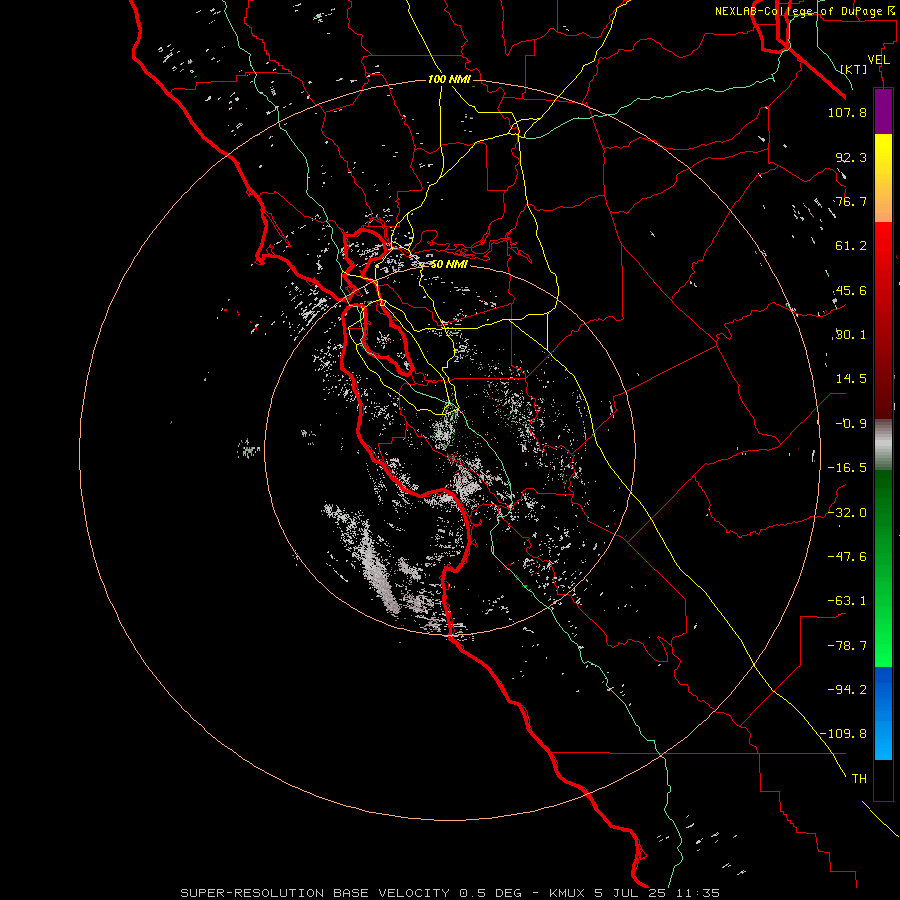Click the 107.8 legend value
900x900 pixels.
(x=847, y=112)
